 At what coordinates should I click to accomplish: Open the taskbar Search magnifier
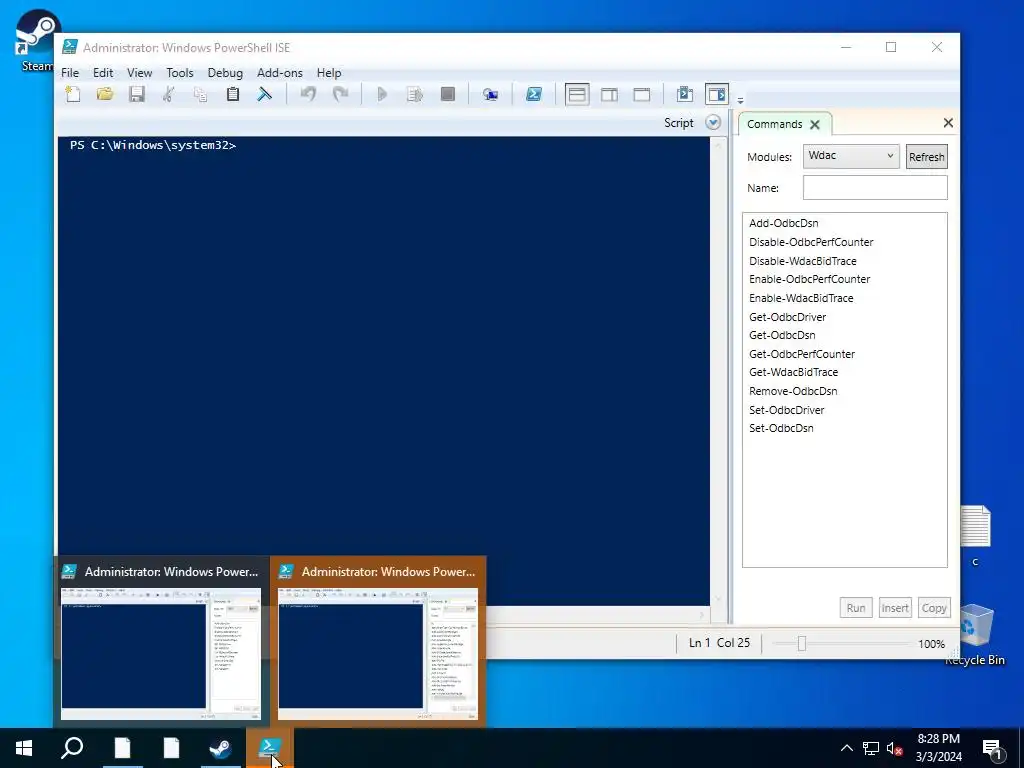tap(72, 748)
